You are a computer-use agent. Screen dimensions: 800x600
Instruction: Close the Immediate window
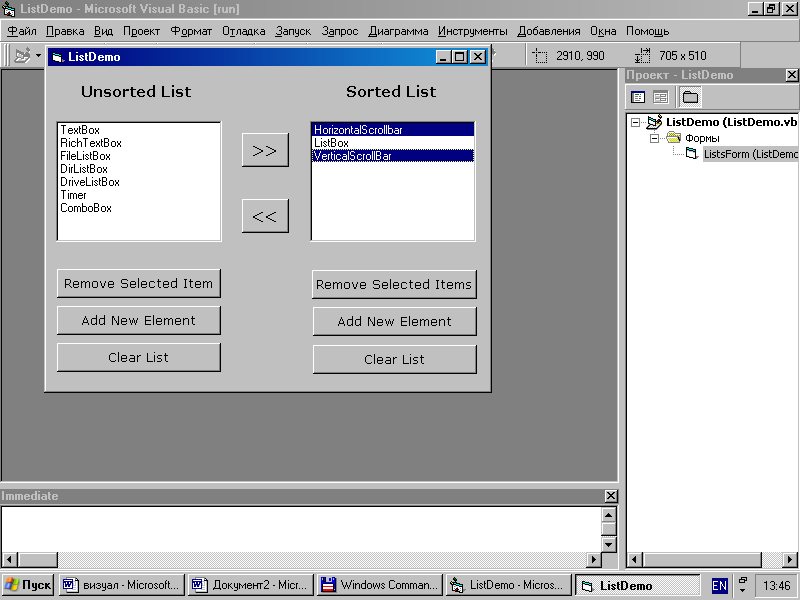coord(611,496)
